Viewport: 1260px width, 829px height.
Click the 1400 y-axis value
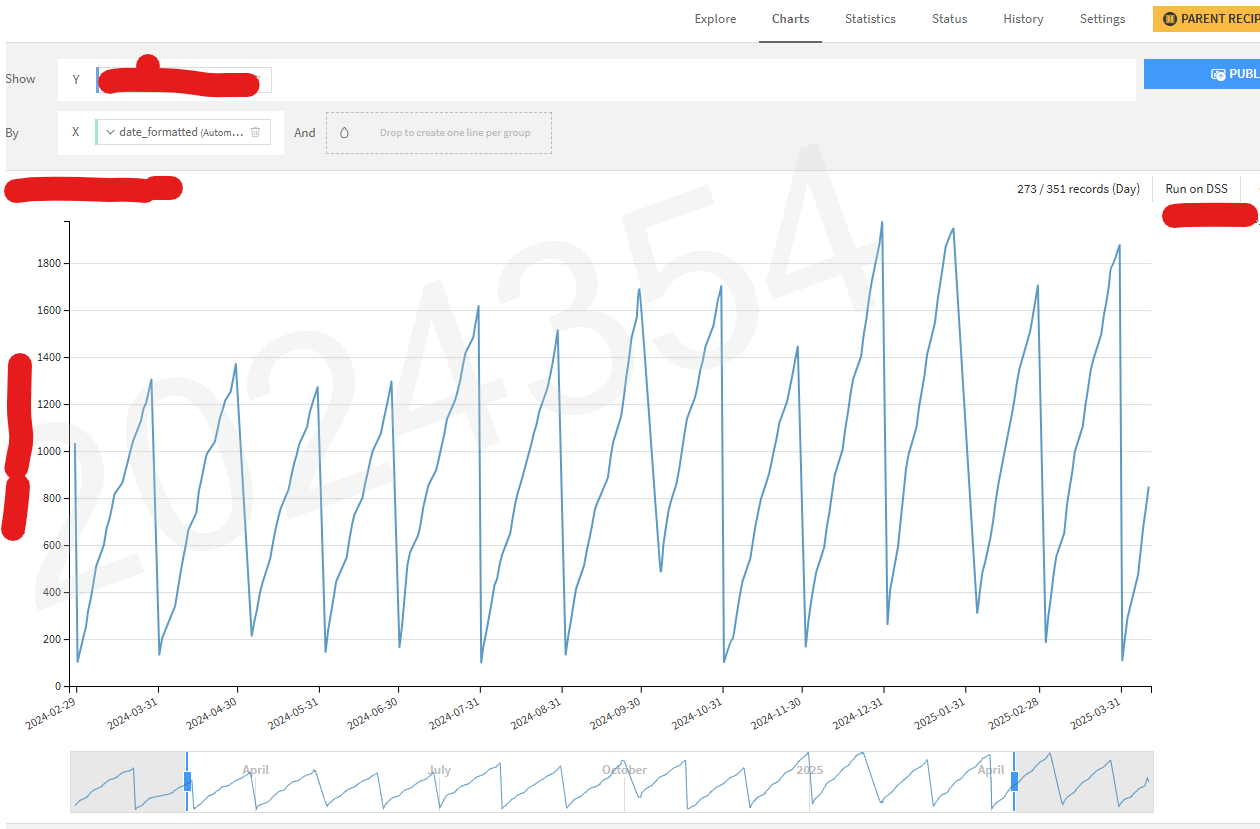(x=50, y=358)
